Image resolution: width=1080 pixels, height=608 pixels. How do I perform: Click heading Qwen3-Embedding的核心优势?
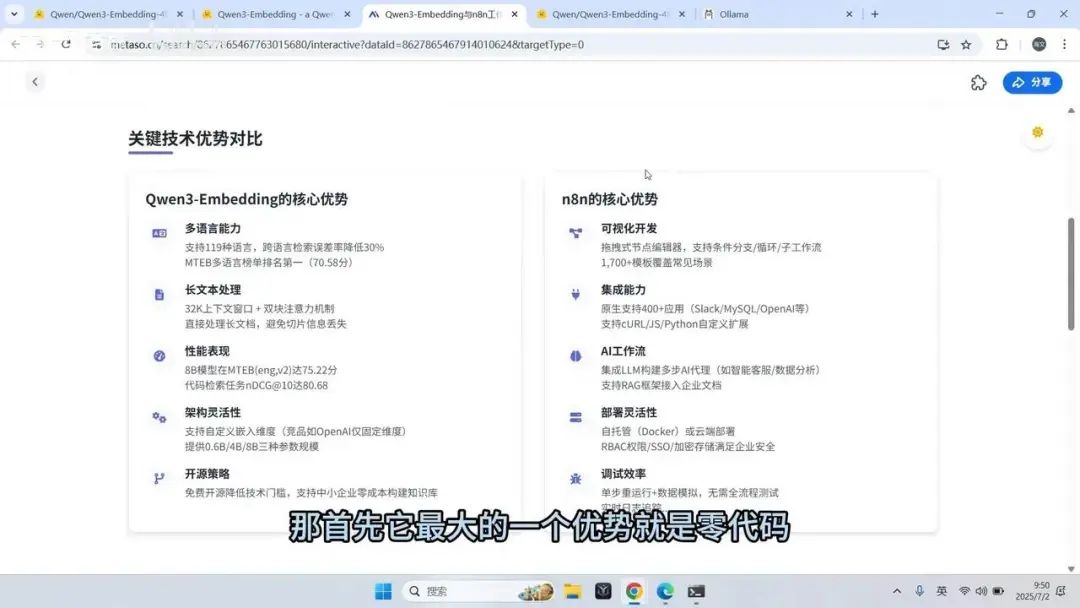(x=246, y=199)
